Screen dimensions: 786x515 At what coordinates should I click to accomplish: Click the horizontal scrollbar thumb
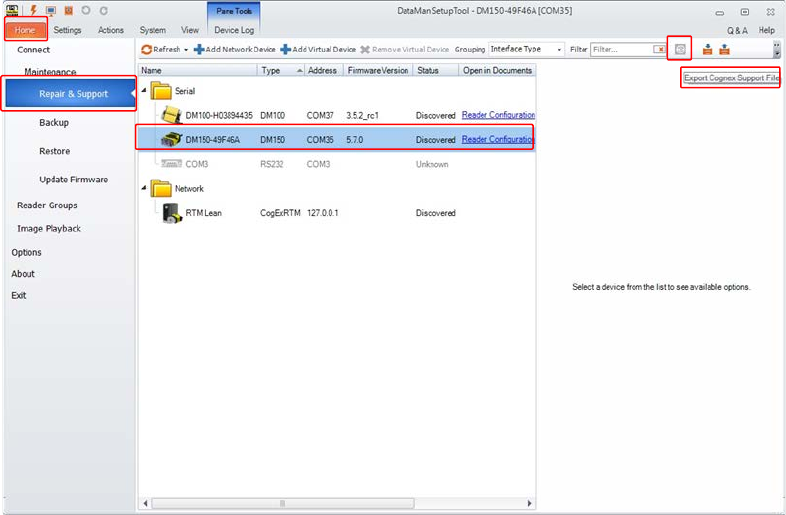click(283, 503)
